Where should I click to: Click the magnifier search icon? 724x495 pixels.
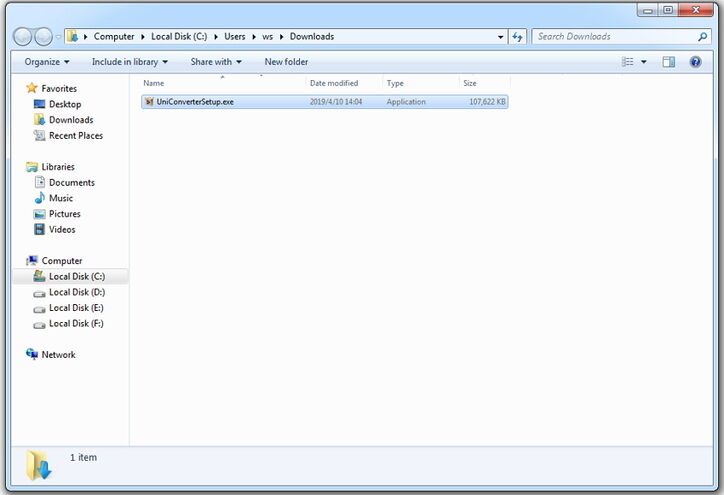tap(703, 36)
